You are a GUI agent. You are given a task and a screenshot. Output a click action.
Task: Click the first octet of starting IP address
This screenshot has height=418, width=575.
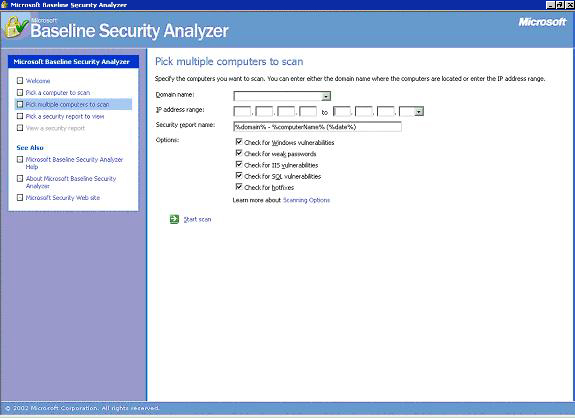[x=242, y=111]
